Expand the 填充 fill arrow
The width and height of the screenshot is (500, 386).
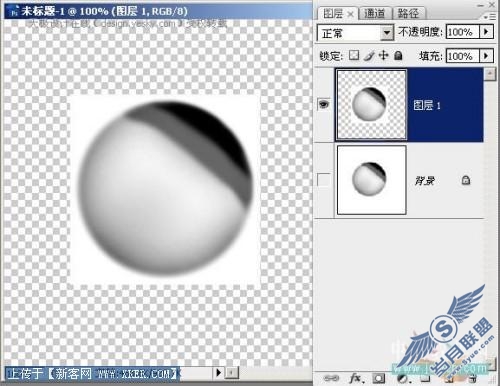[486, 56]
